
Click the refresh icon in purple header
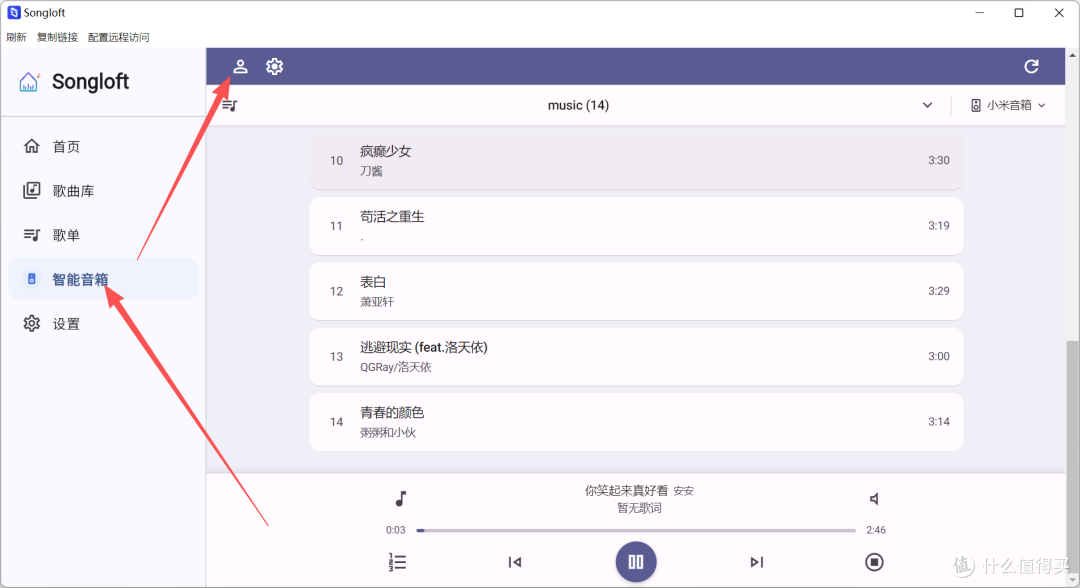pyautogui.click(x=1030, y=66)
